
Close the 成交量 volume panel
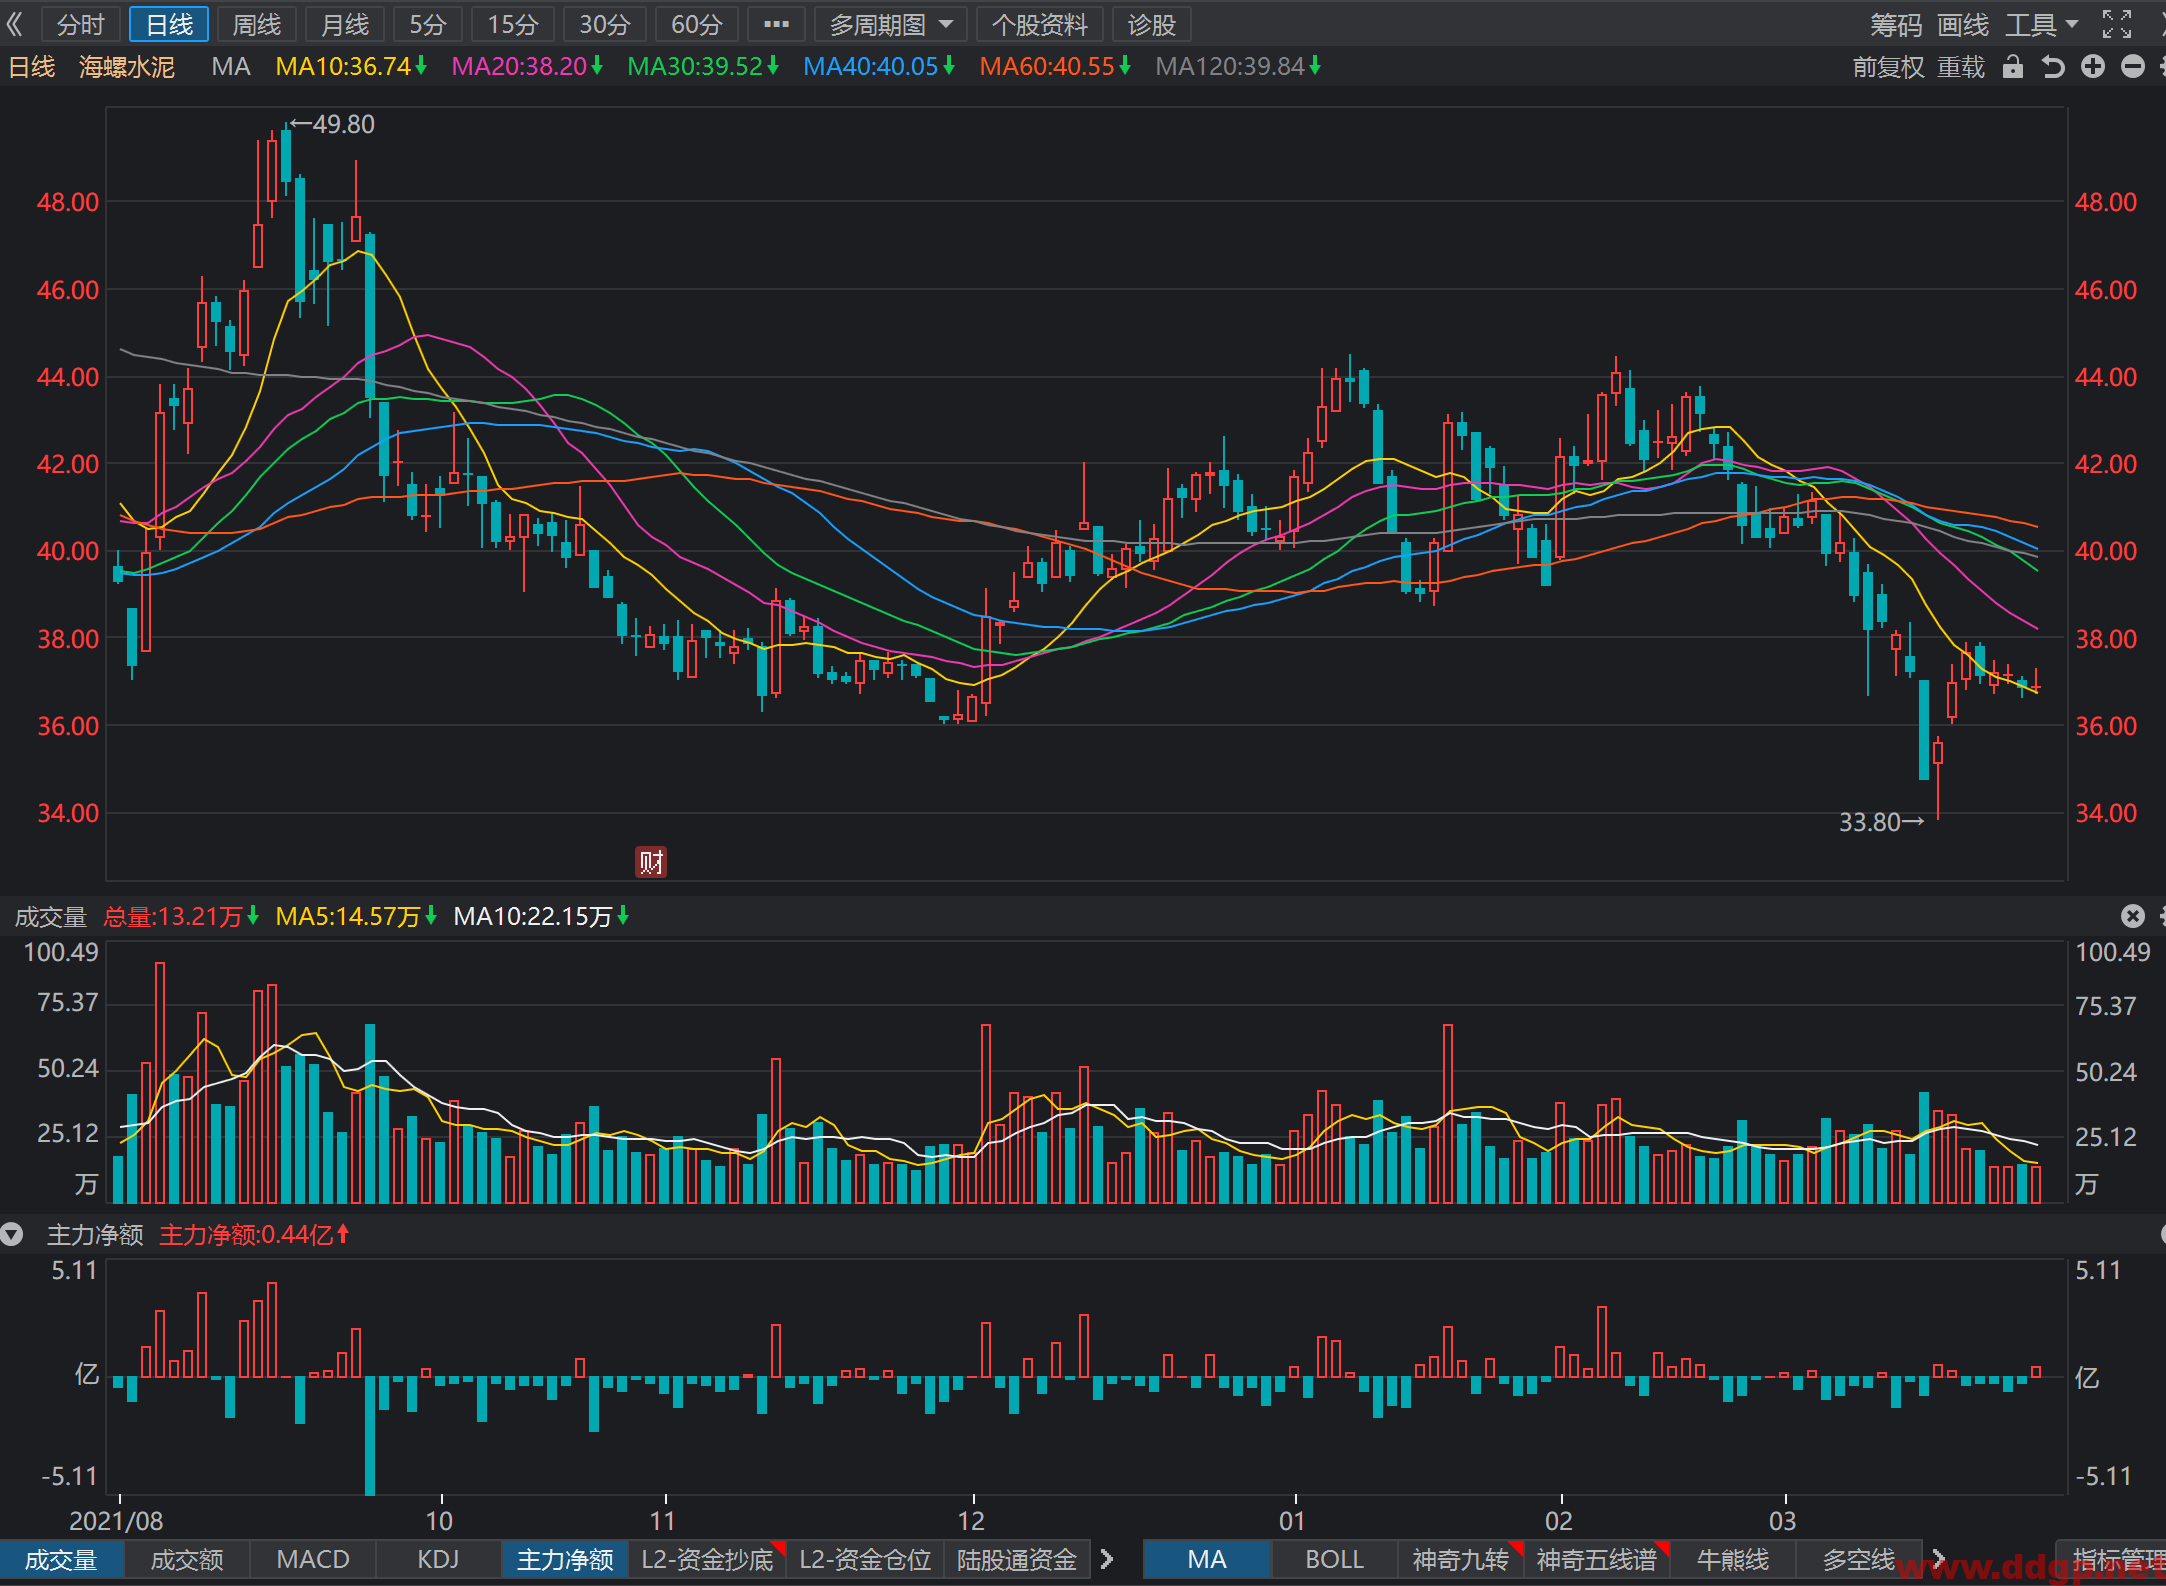[x=2133, y=916]
